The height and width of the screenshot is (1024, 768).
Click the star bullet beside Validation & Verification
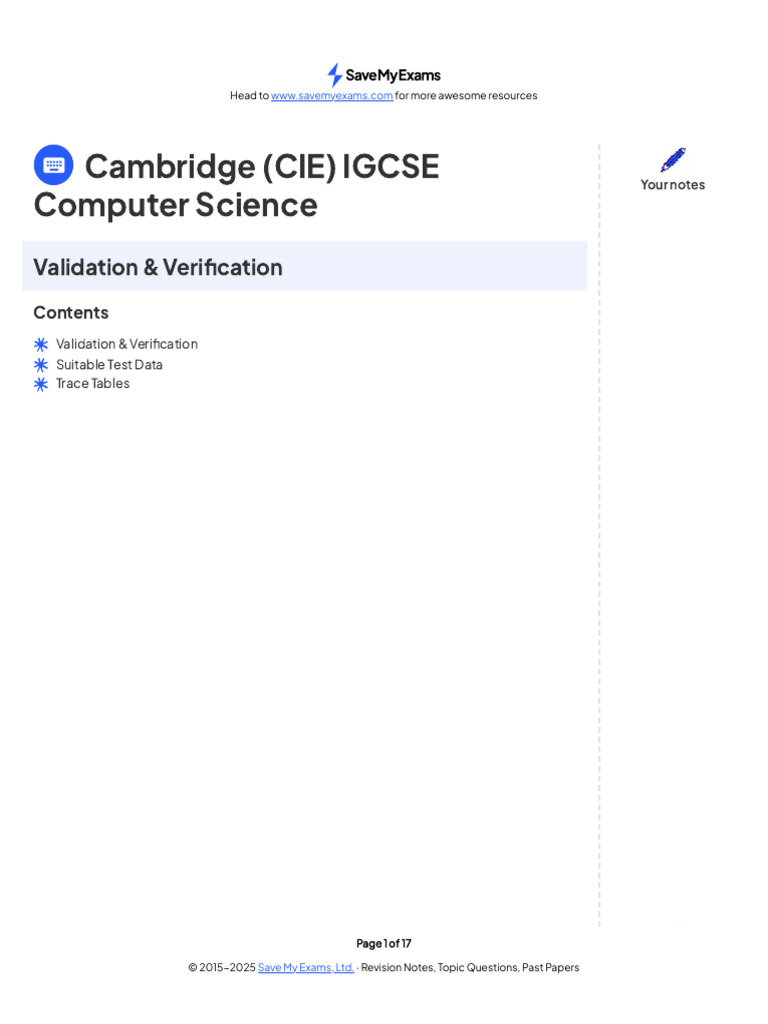point(41,344)
